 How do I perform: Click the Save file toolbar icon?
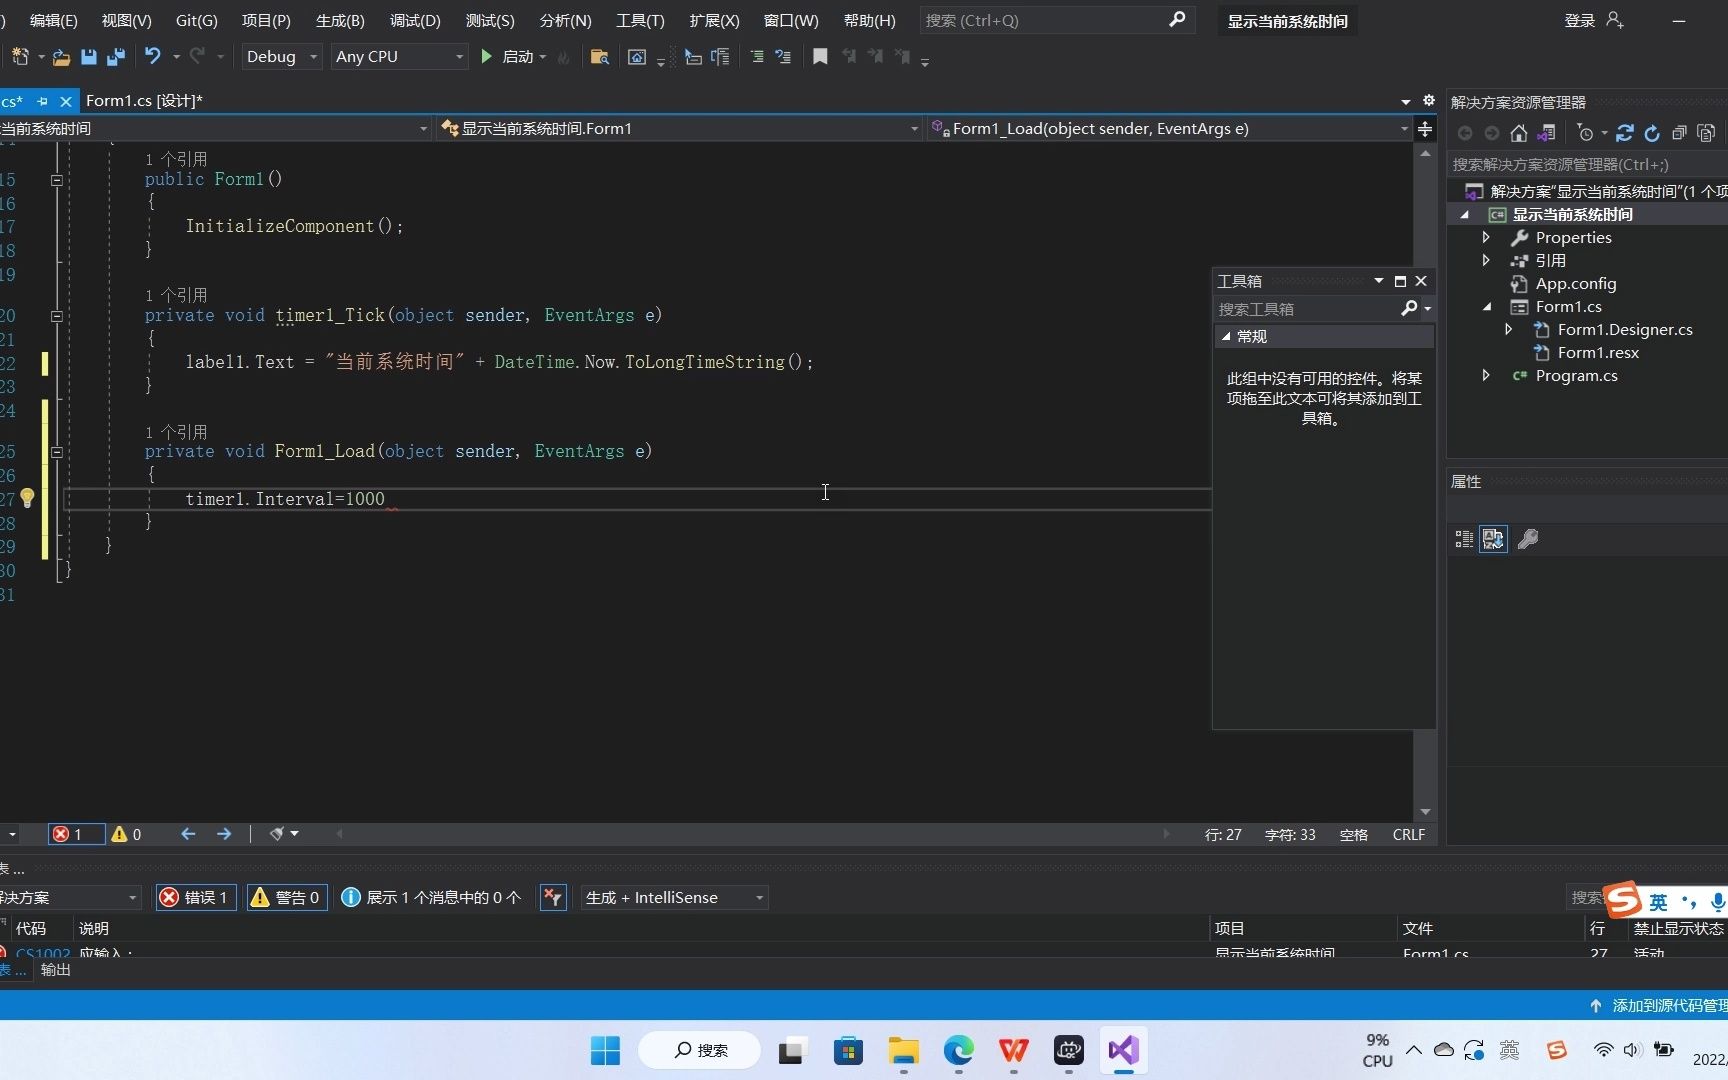(x=89, y=57)
